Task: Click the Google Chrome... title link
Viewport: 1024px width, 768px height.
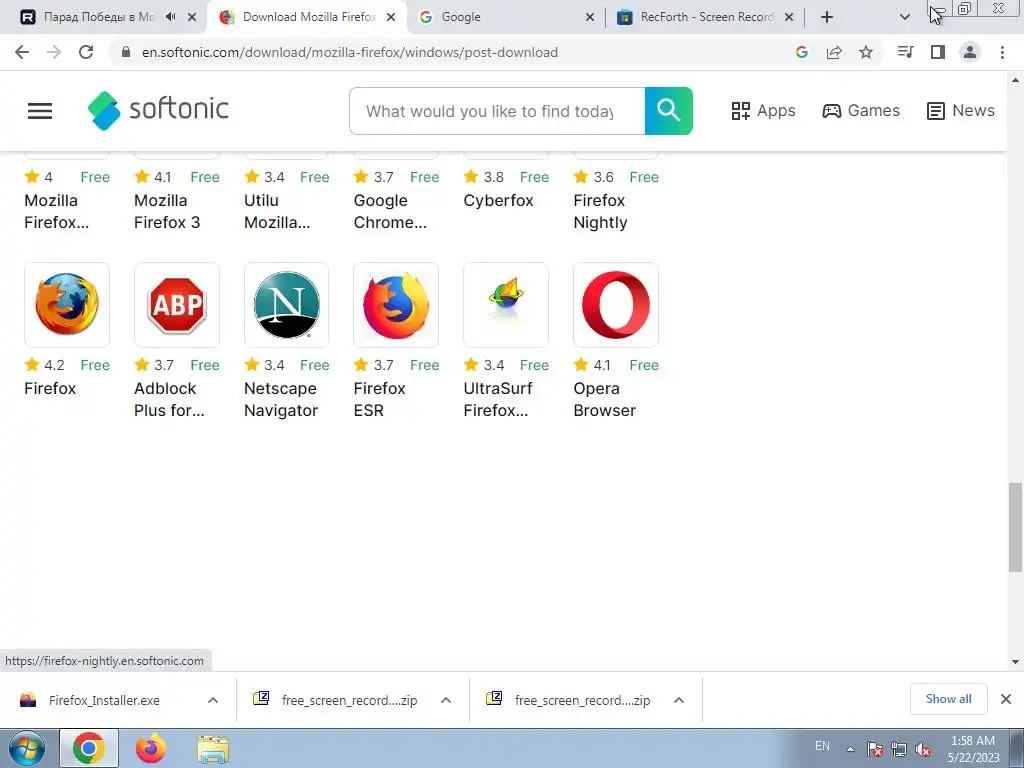Action: tap(390, 211)
